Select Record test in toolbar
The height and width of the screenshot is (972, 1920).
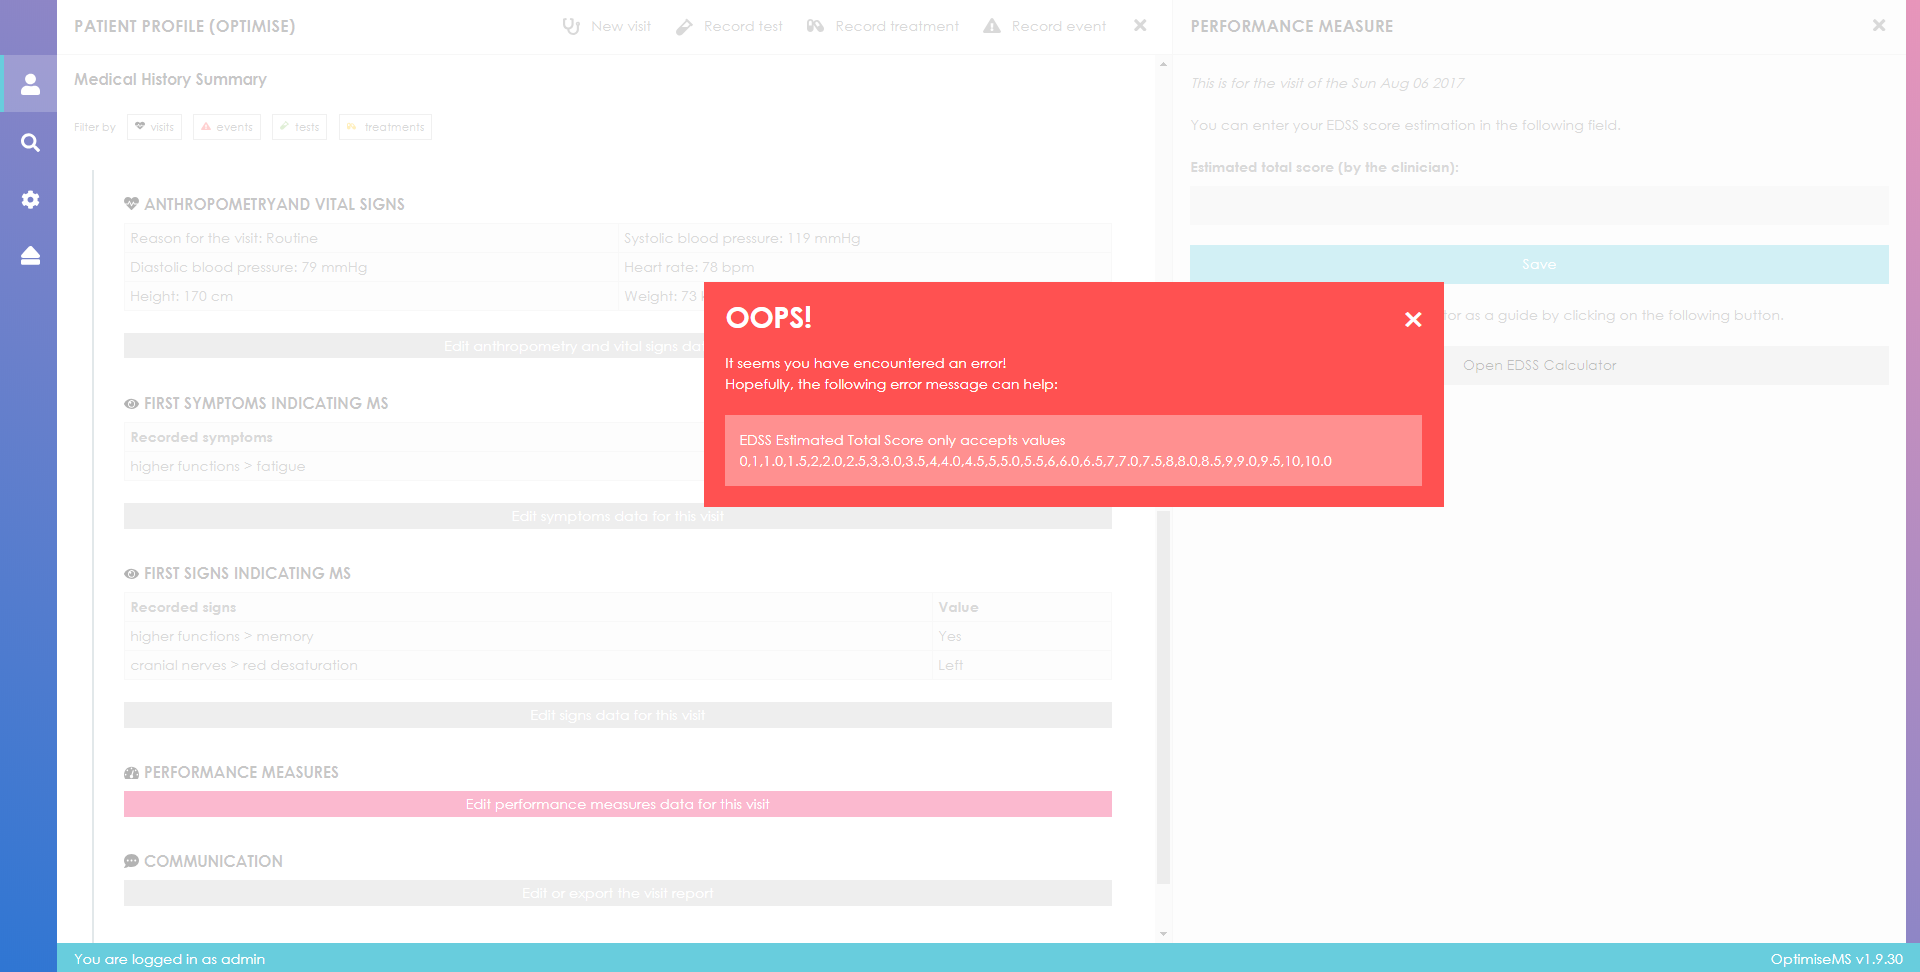coord(729,26)
